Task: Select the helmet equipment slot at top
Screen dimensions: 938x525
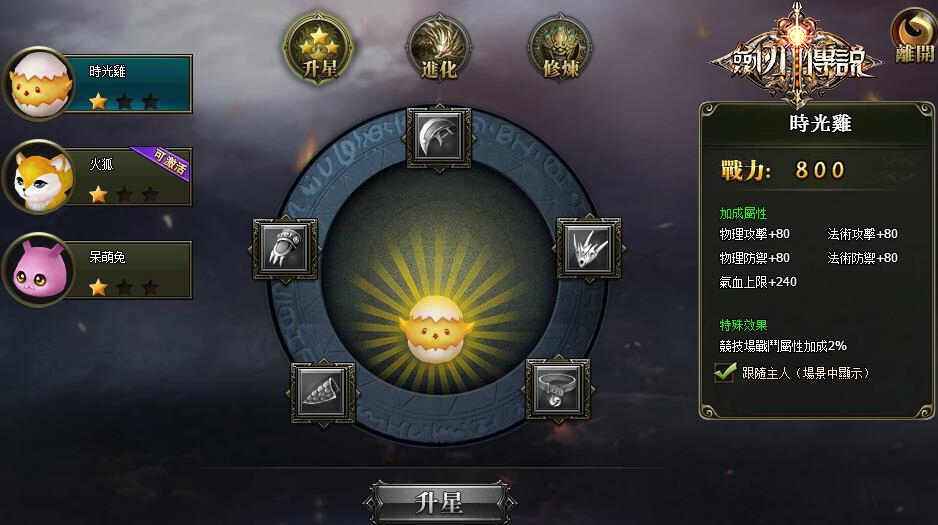Action: [439, 138]
